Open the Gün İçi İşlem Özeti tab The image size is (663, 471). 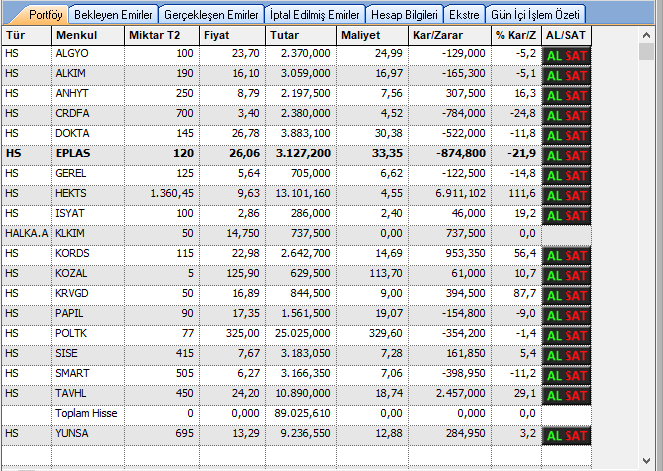tap(535, 15)
